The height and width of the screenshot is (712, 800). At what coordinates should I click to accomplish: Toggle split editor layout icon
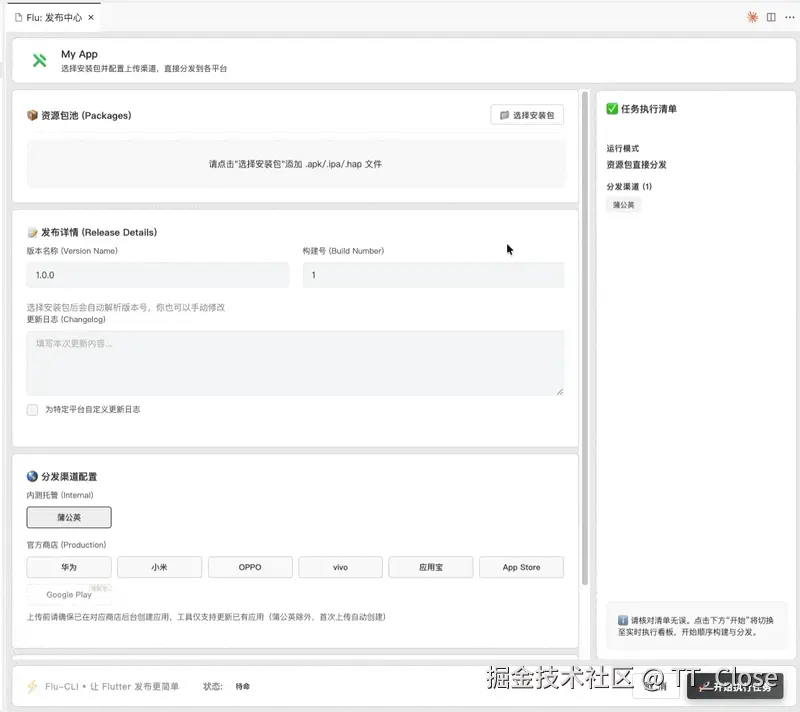(x=771, y=17)
